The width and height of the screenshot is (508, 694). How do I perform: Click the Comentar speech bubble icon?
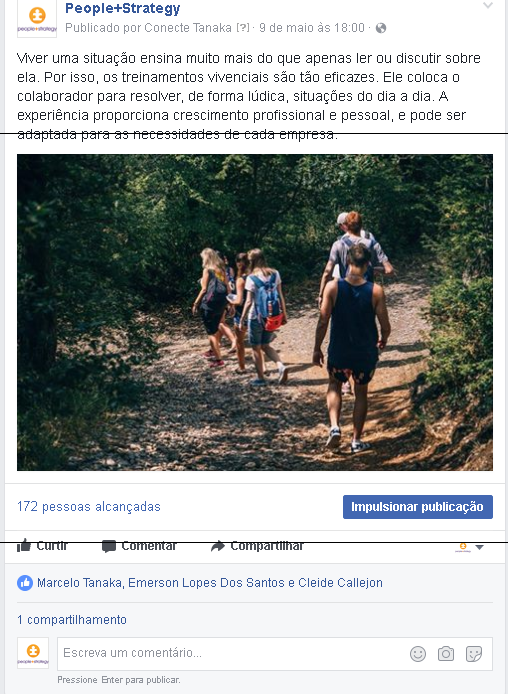[x=108, y=546]
